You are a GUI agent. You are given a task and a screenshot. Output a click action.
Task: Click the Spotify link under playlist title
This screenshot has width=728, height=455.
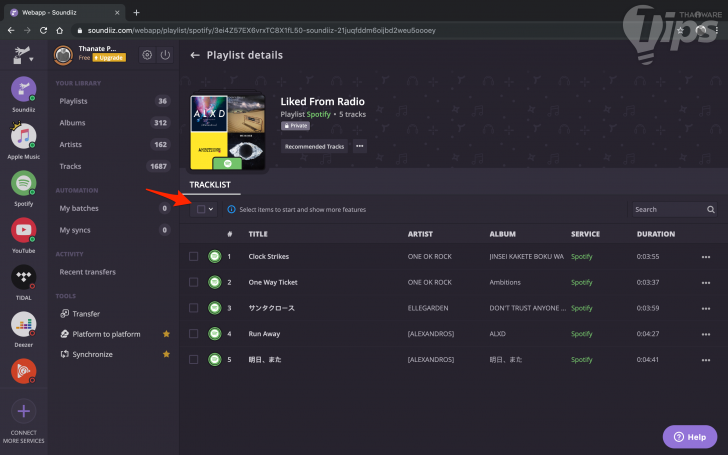318,114
